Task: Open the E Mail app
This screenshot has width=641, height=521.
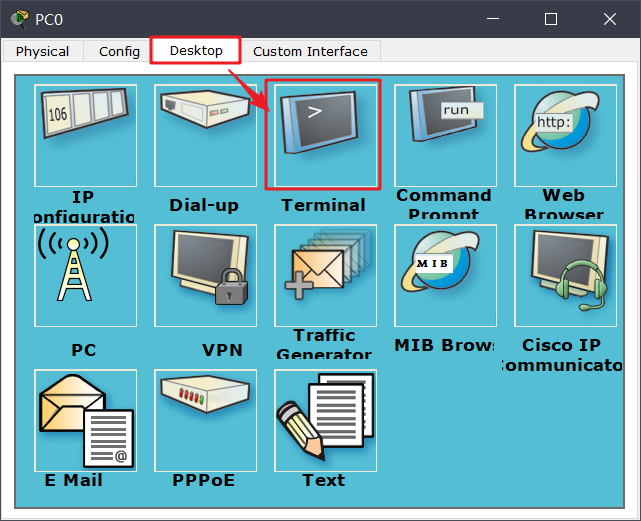Action: [85, 420]
